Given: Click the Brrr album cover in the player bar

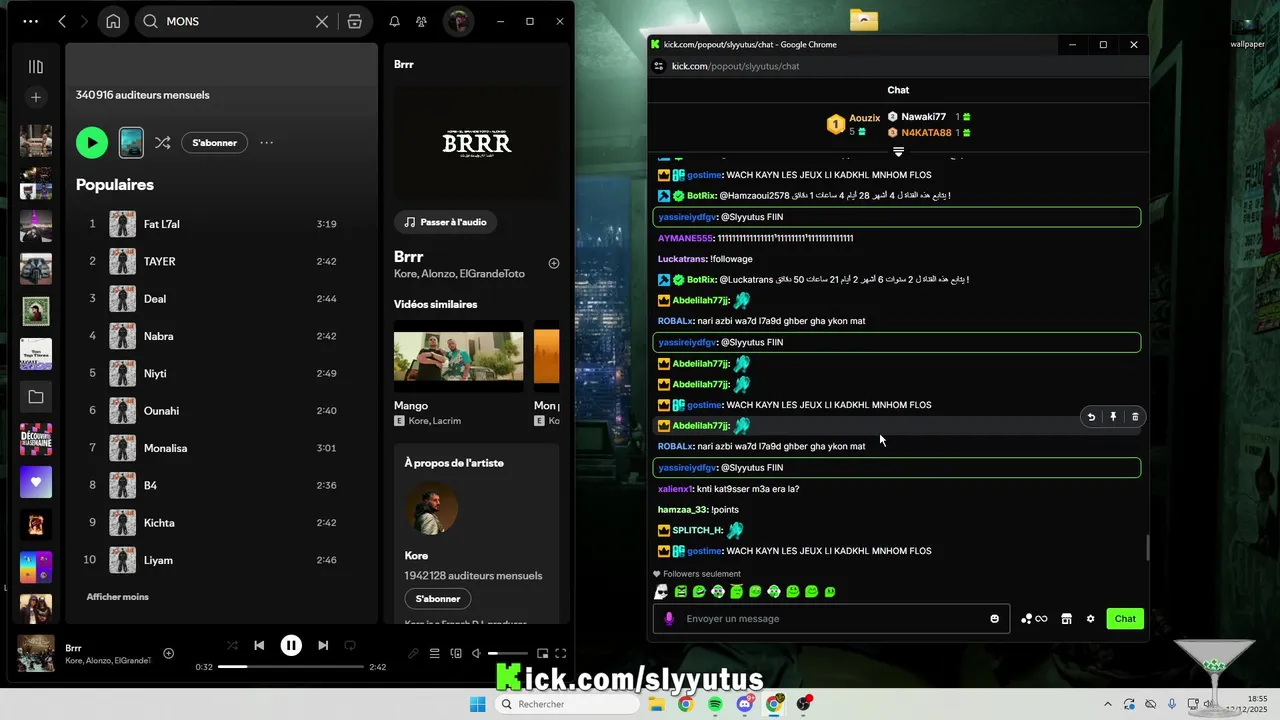Looking at the screenshot, I should tap(36, 653).
